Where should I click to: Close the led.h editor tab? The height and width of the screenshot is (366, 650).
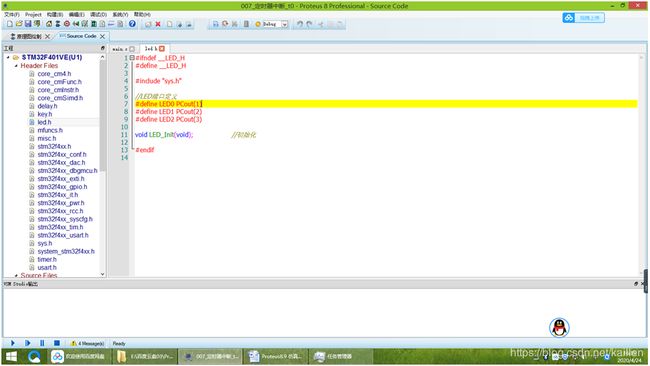pos(162,48)
